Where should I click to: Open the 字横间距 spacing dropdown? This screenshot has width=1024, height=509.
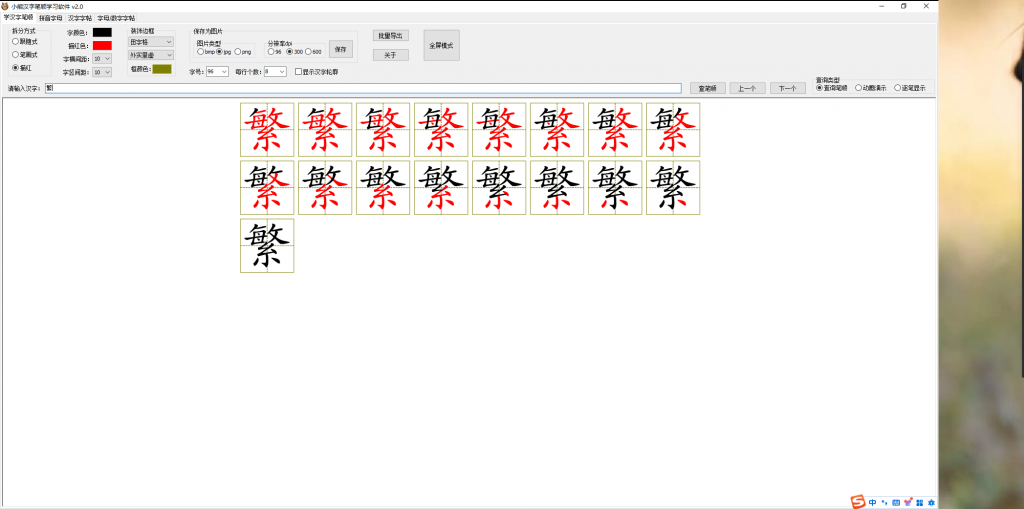102,59
